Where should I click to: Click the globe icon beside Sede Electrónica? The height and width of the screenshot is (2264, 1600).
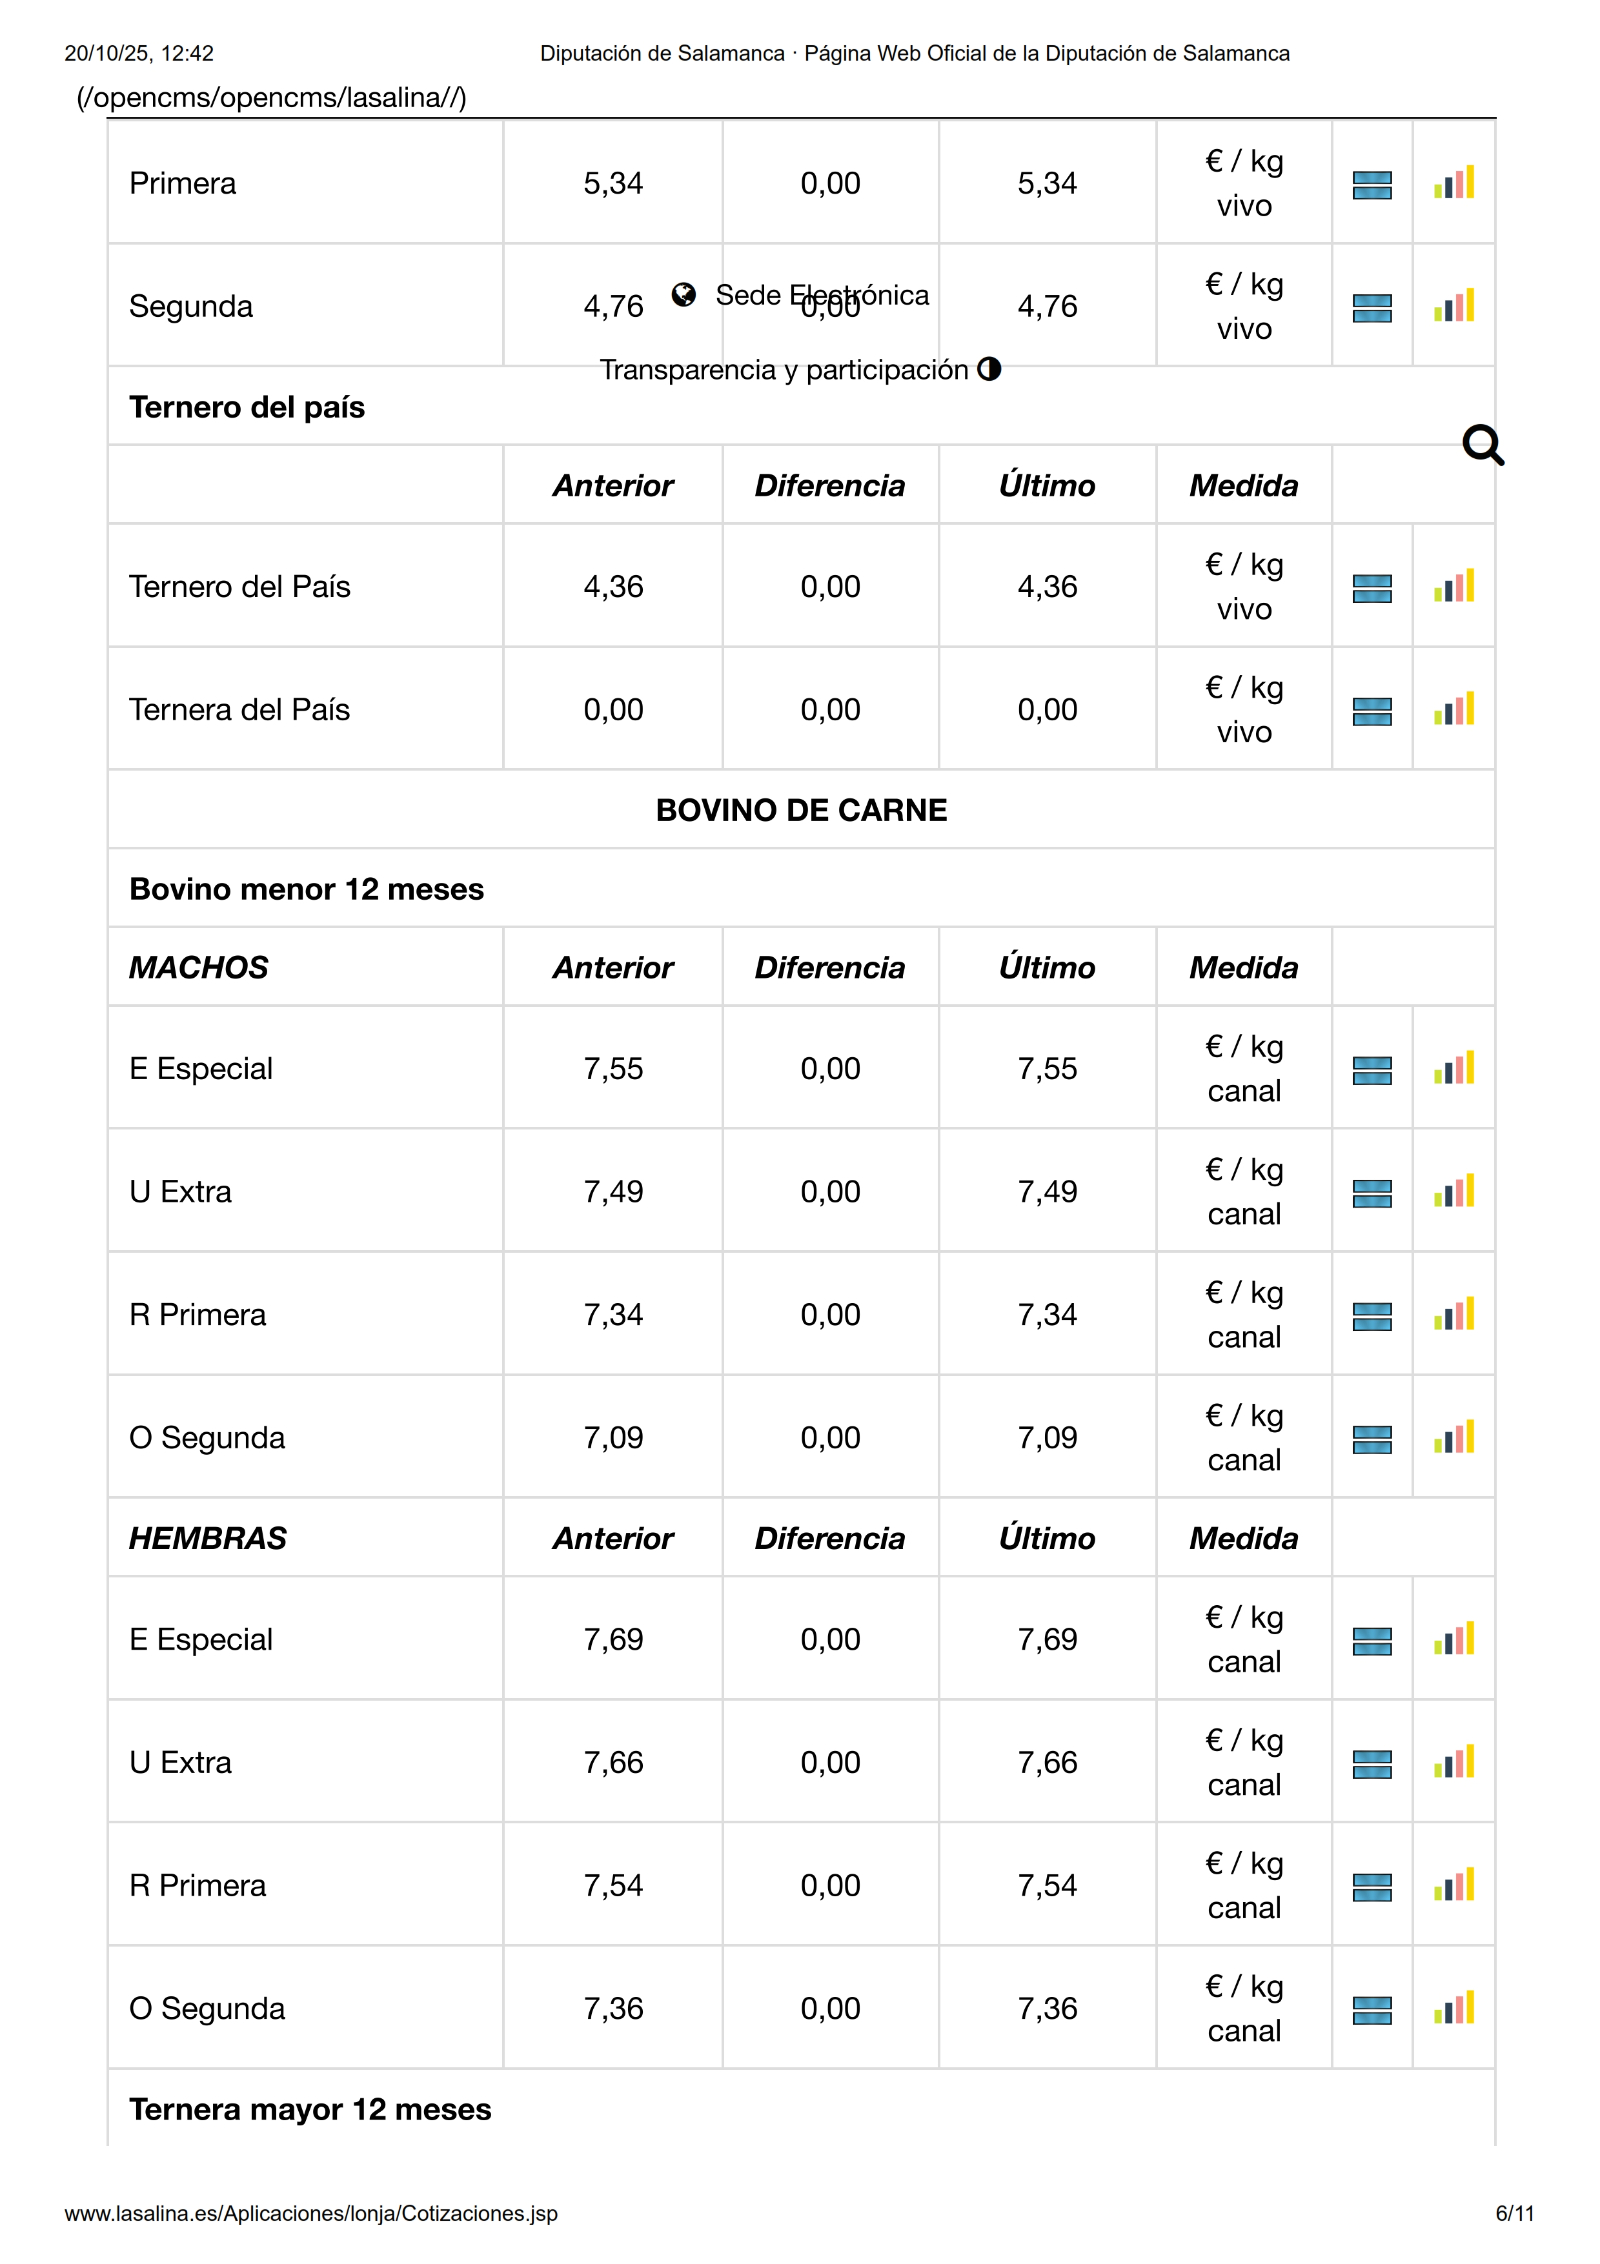click(684, 294)
